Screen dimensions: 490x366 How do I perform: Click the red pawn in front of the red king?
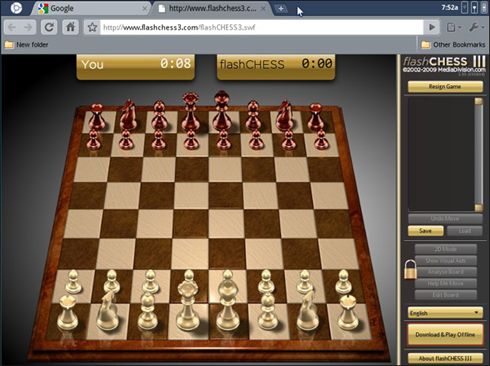coord(223,139)
